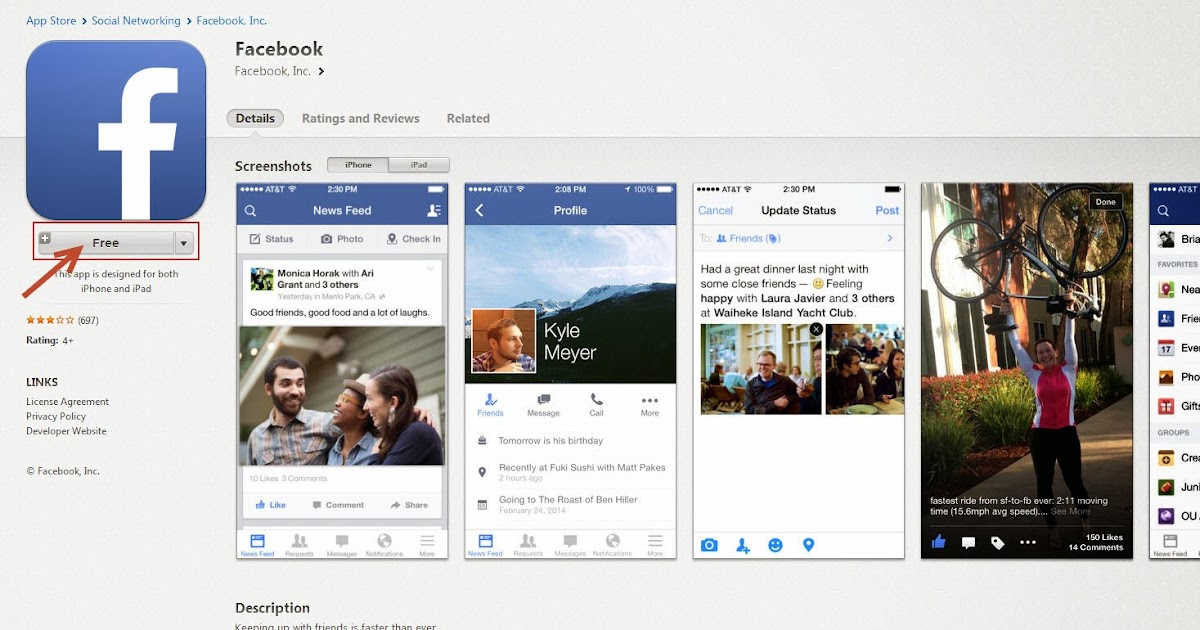Viewport: 1200px width, 630px height.
Task: Show iPad screenshots
Action: coord(419,165)
